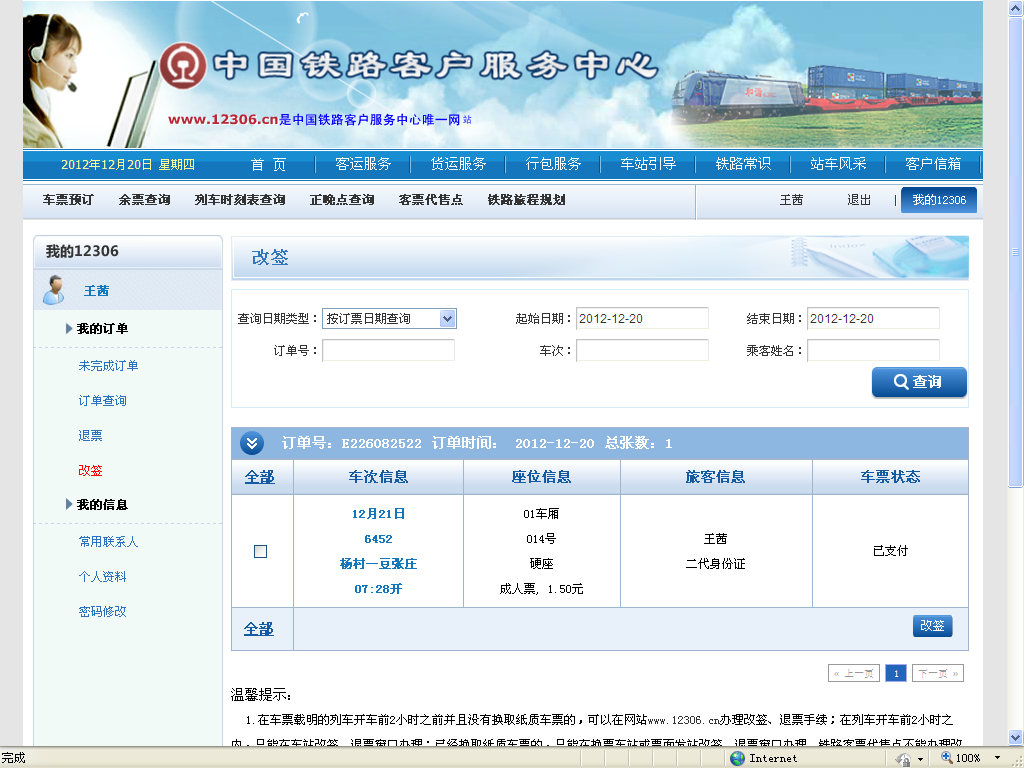Go to 客票代售点 tab
This screenshot has width=1024, height=768.
[x=430, y=200]
